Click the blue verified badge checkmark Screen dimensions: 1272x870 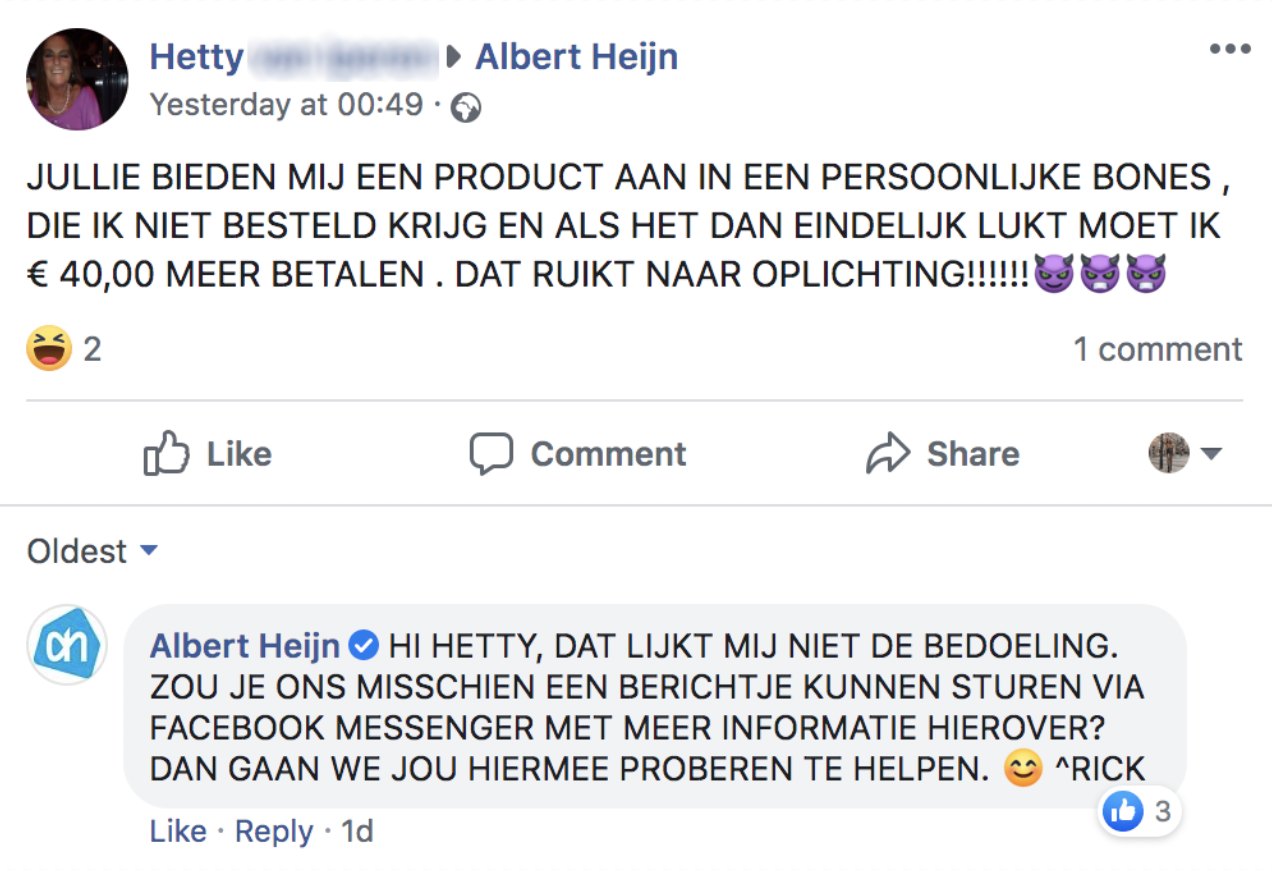click(365, 646)
